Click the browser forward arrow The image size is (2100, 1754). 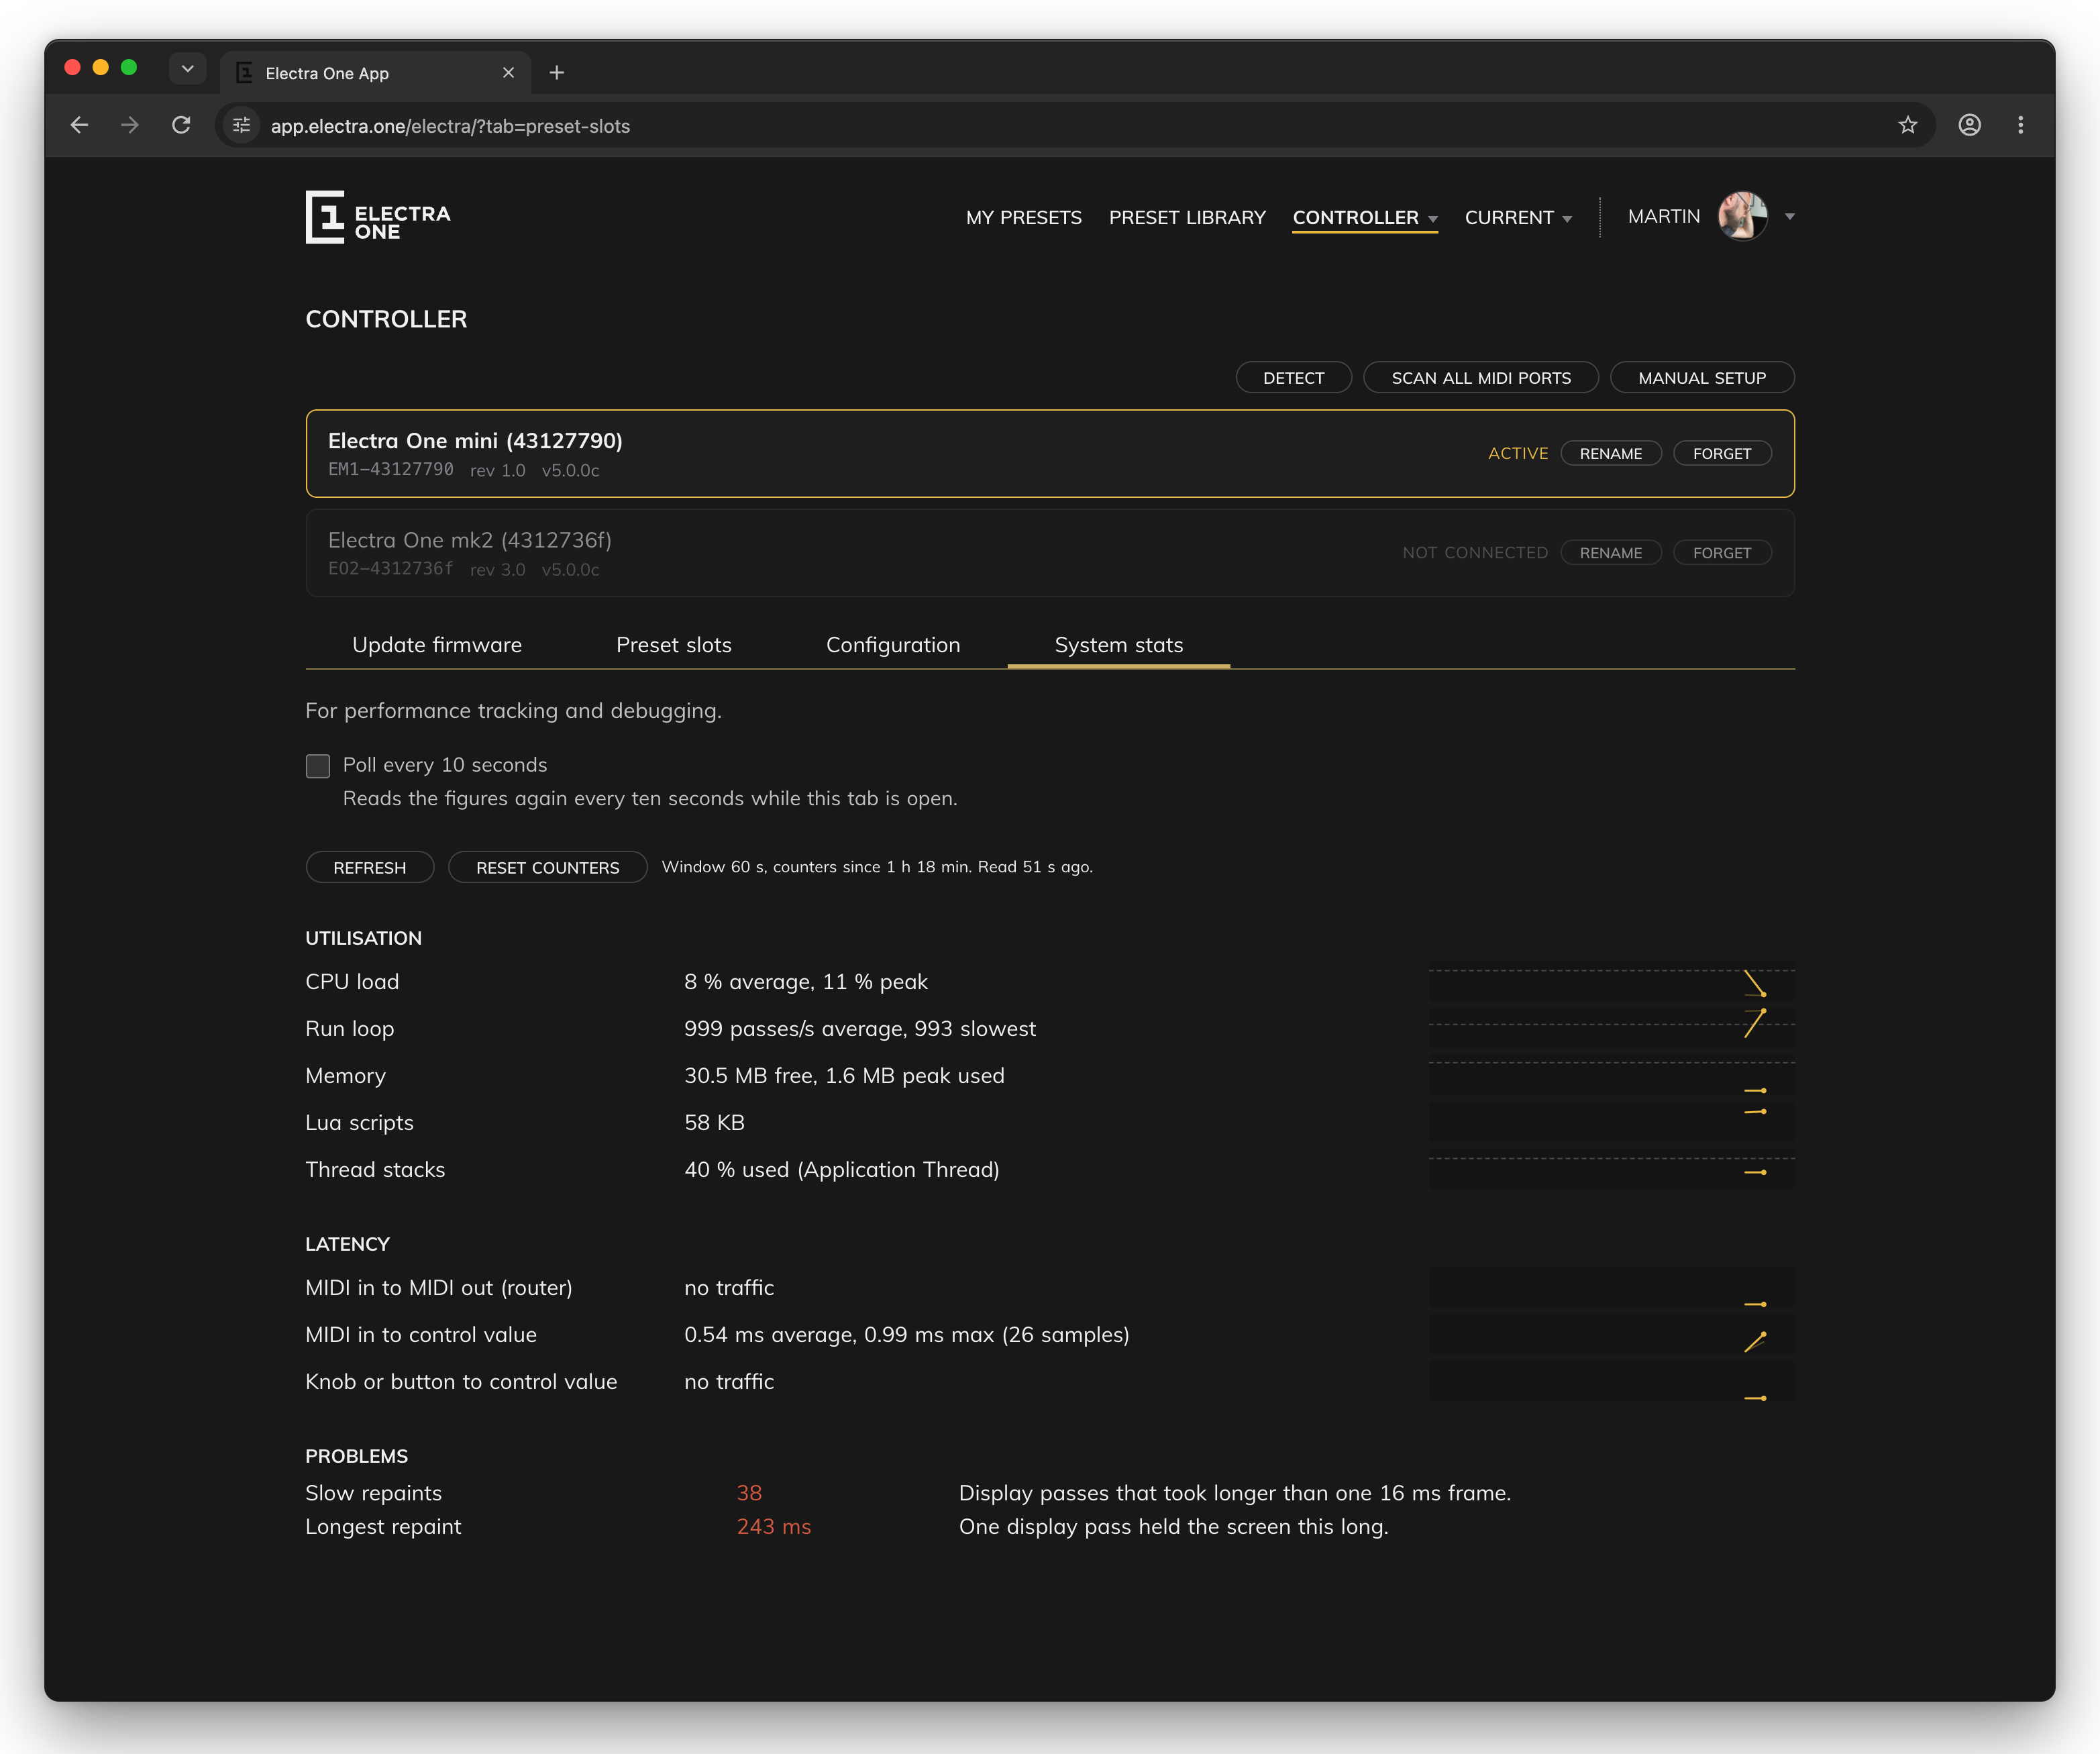coord(130,125)
